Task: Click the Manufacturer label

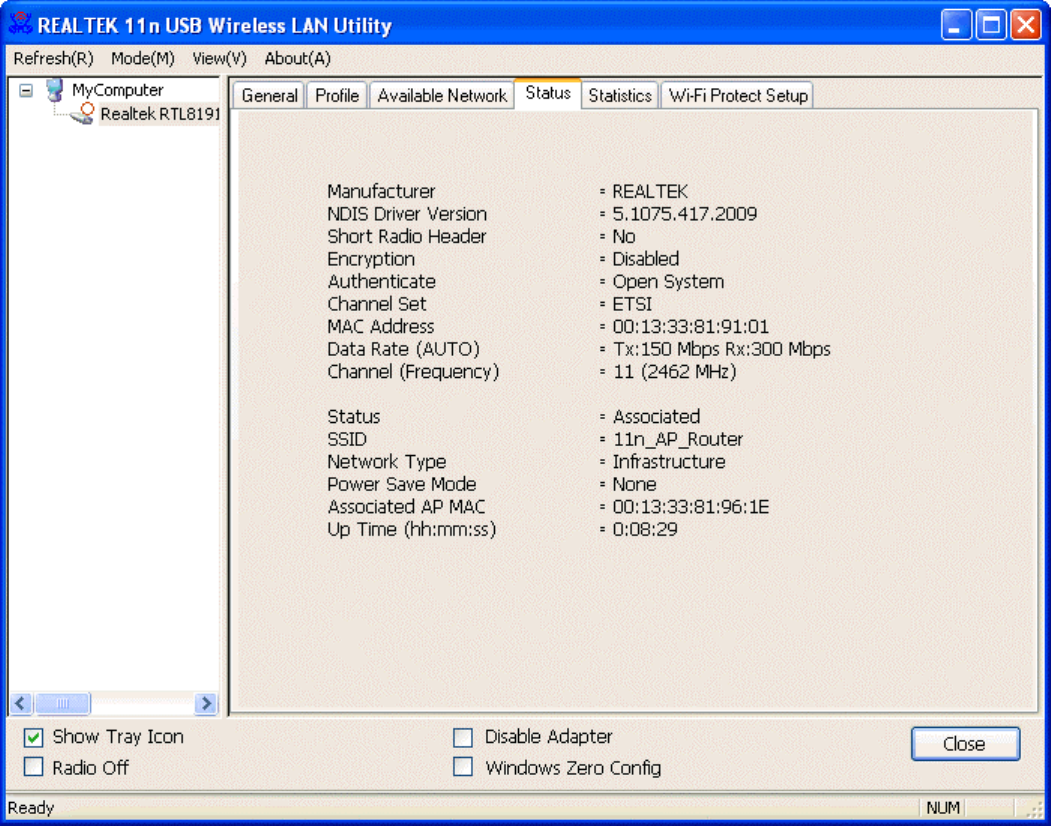Action: point(381,191)
